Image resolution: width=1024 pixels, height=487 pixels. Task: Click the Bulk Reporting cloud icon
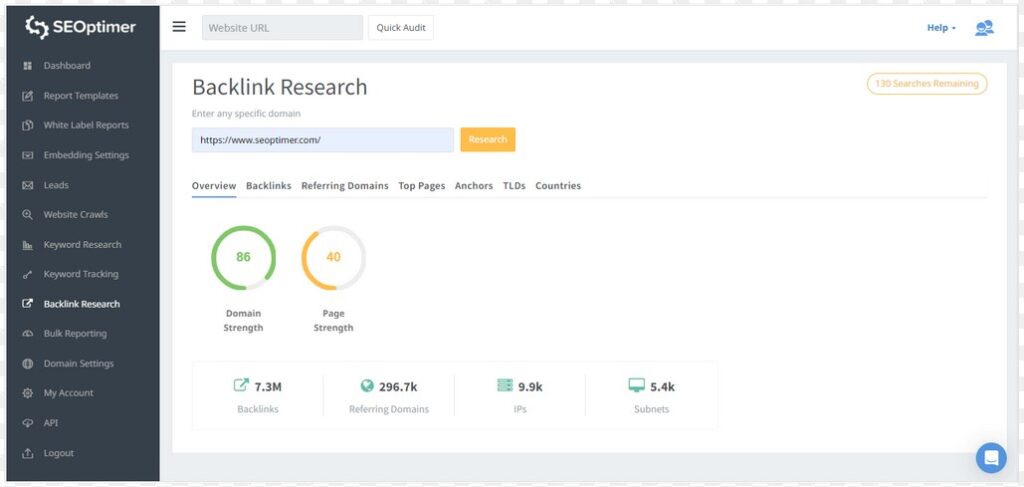[27, 334]
